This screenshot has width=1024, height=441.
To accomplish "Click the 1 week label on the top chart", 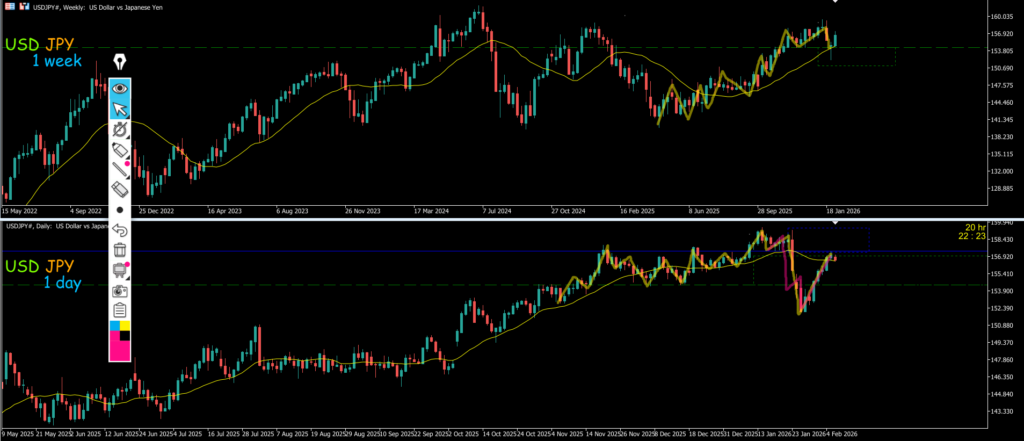I will [58, 62].
